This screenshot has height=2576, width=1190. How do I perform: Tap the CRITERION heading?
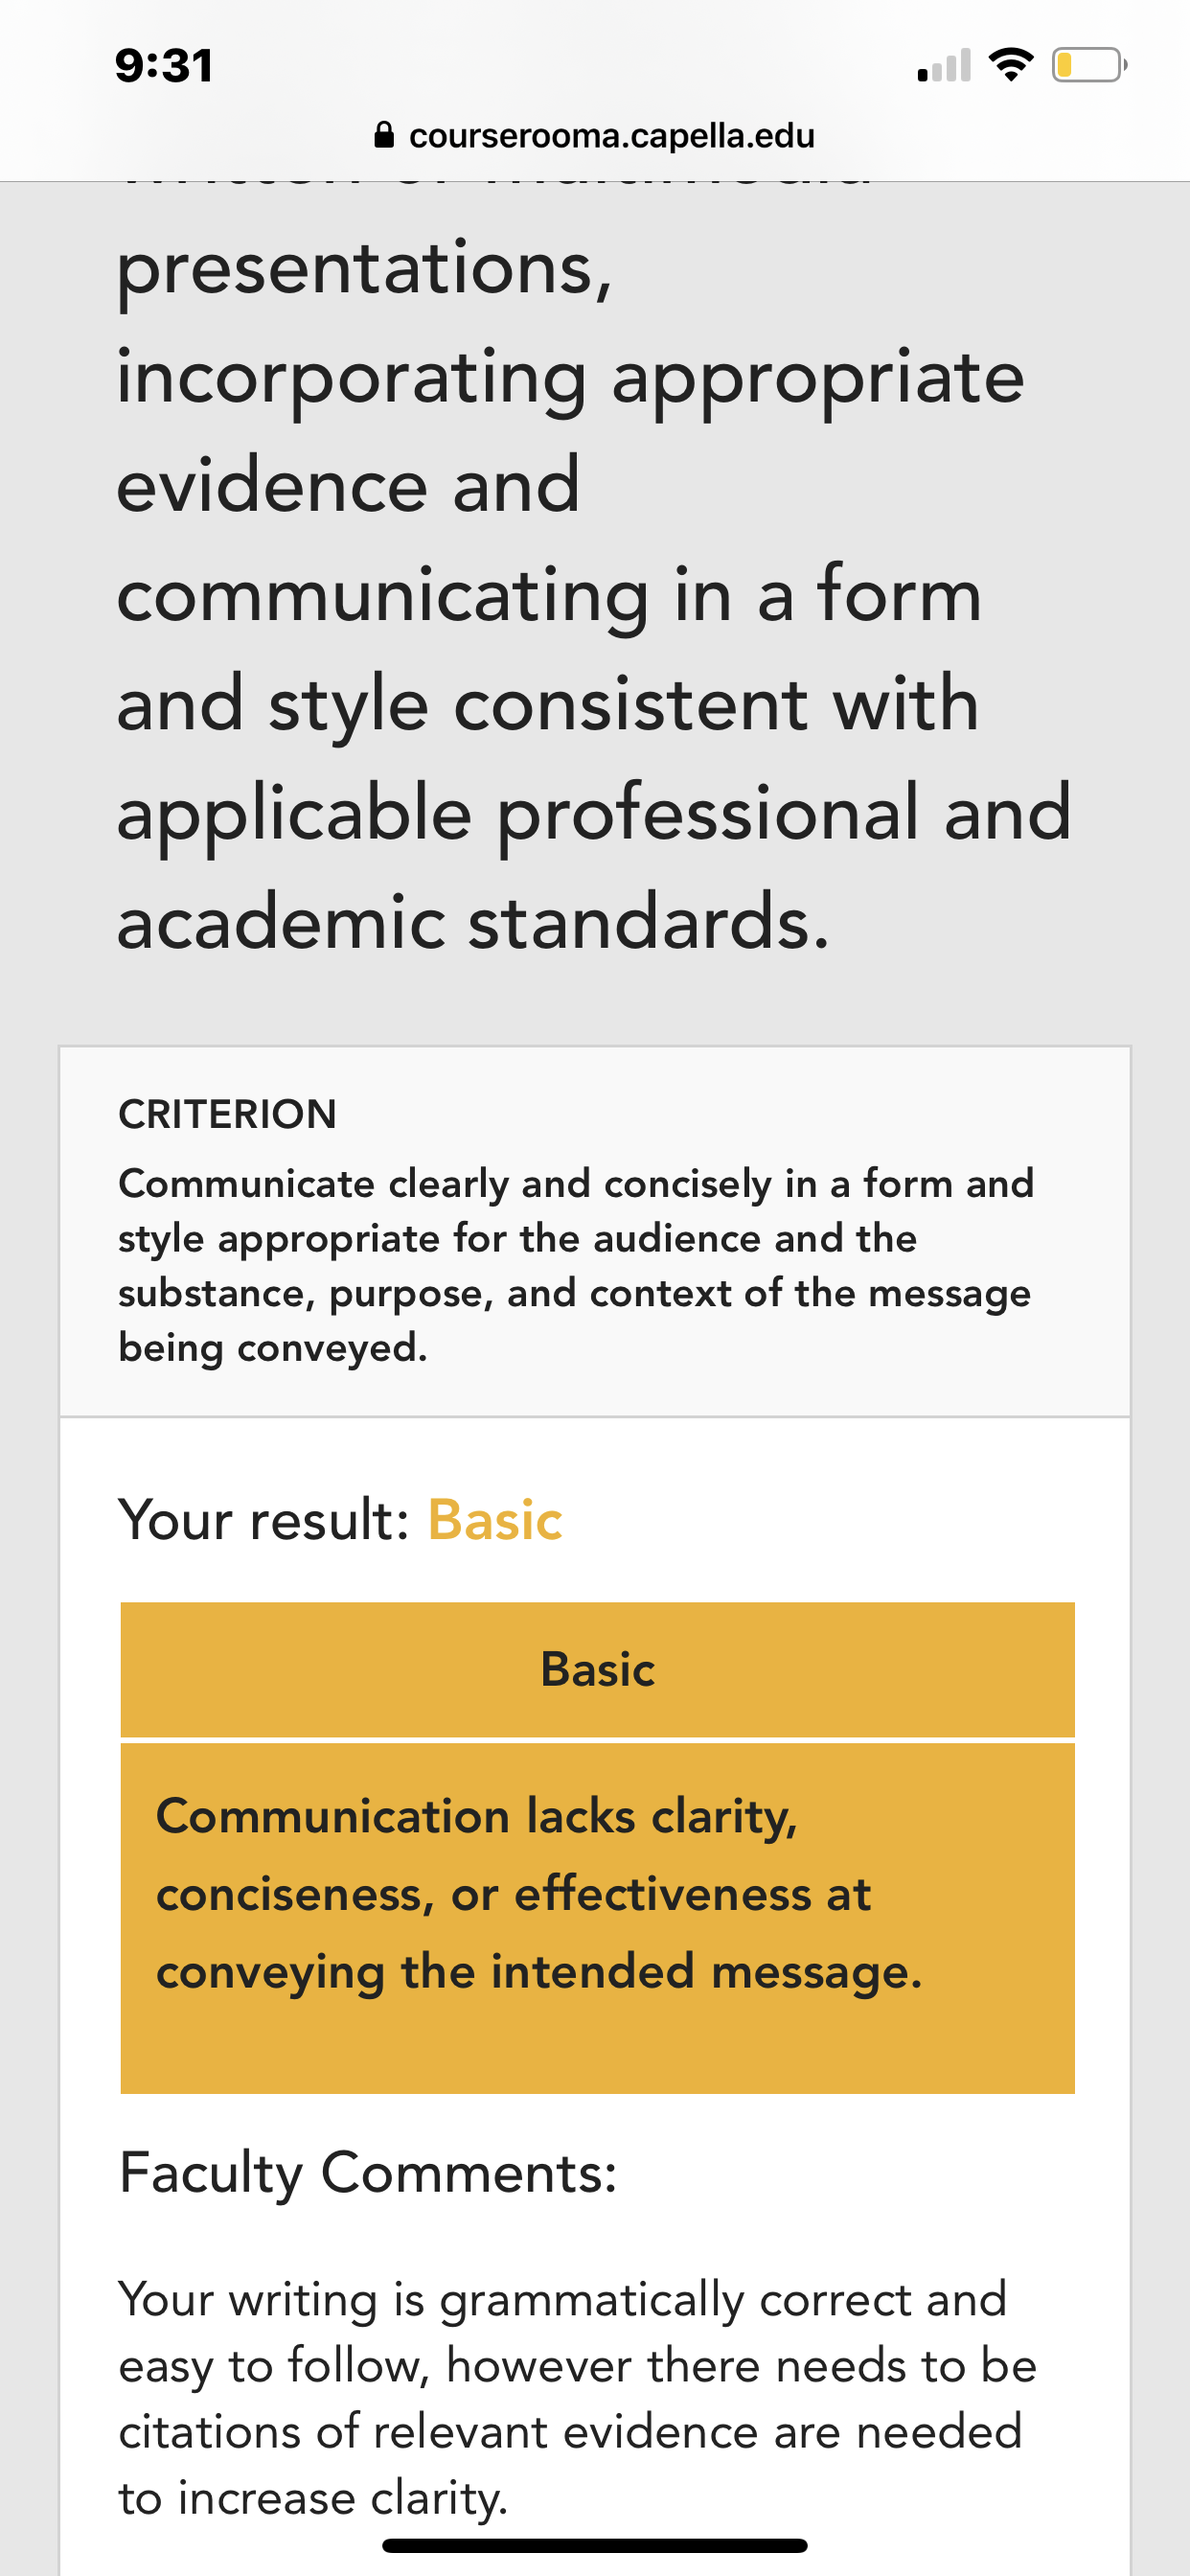pos(227,1114)
